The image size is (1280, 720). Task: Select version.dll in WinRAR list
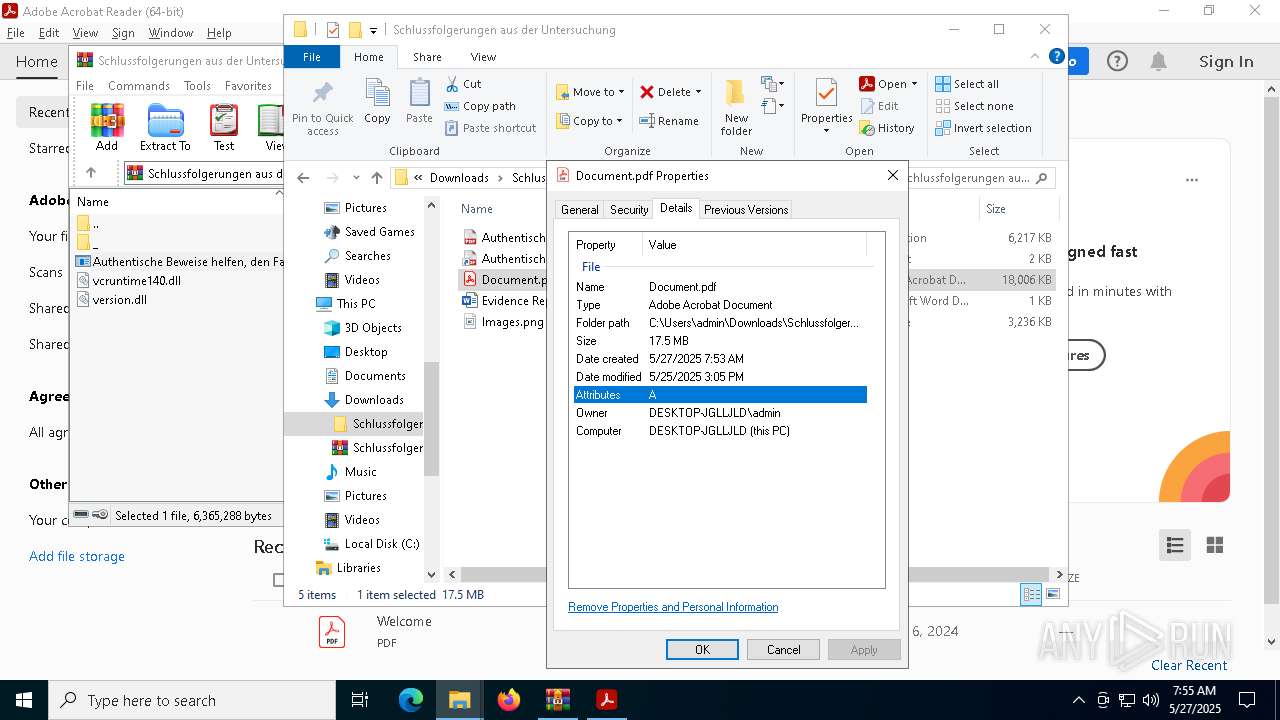[x=120, y=299]
